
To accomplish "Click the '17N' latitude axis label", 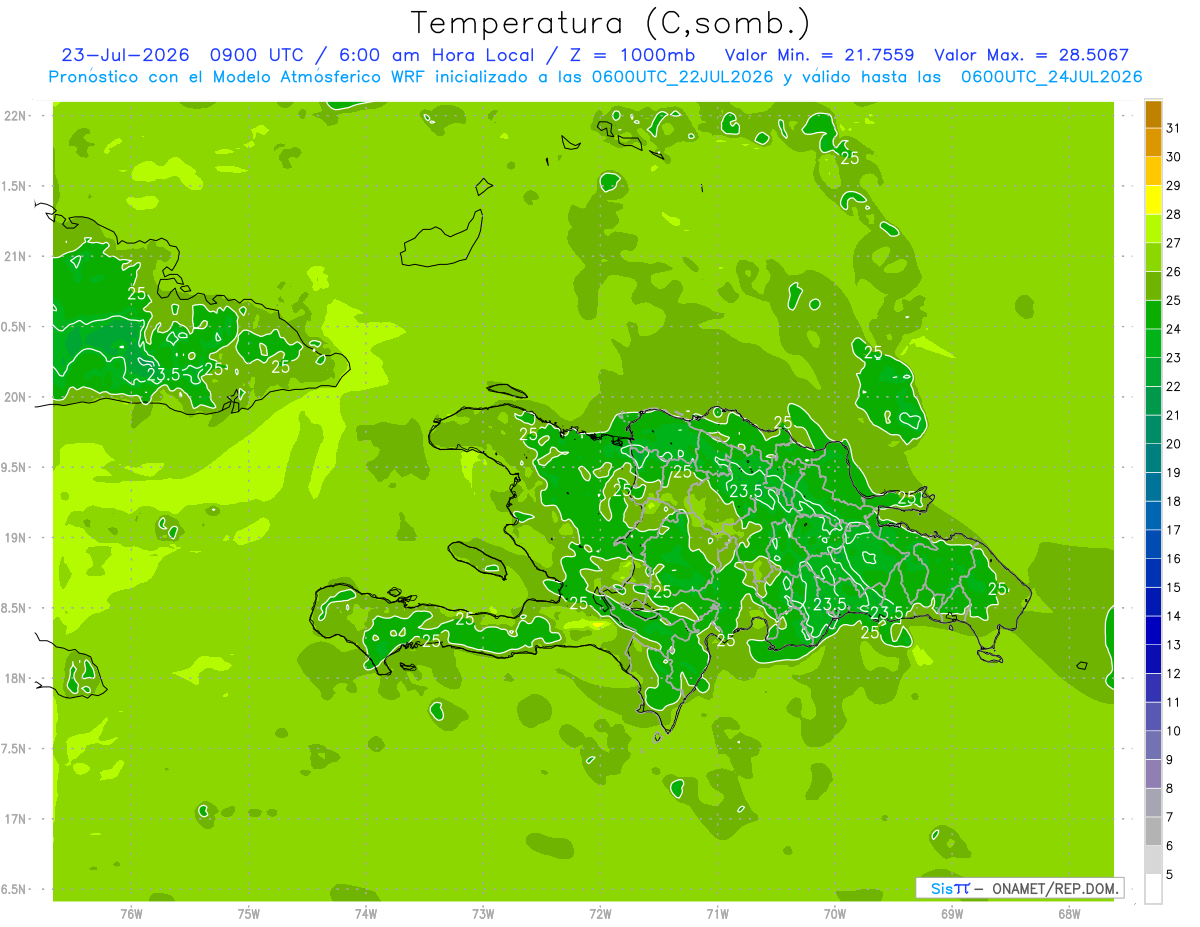I will coord(17,819).
